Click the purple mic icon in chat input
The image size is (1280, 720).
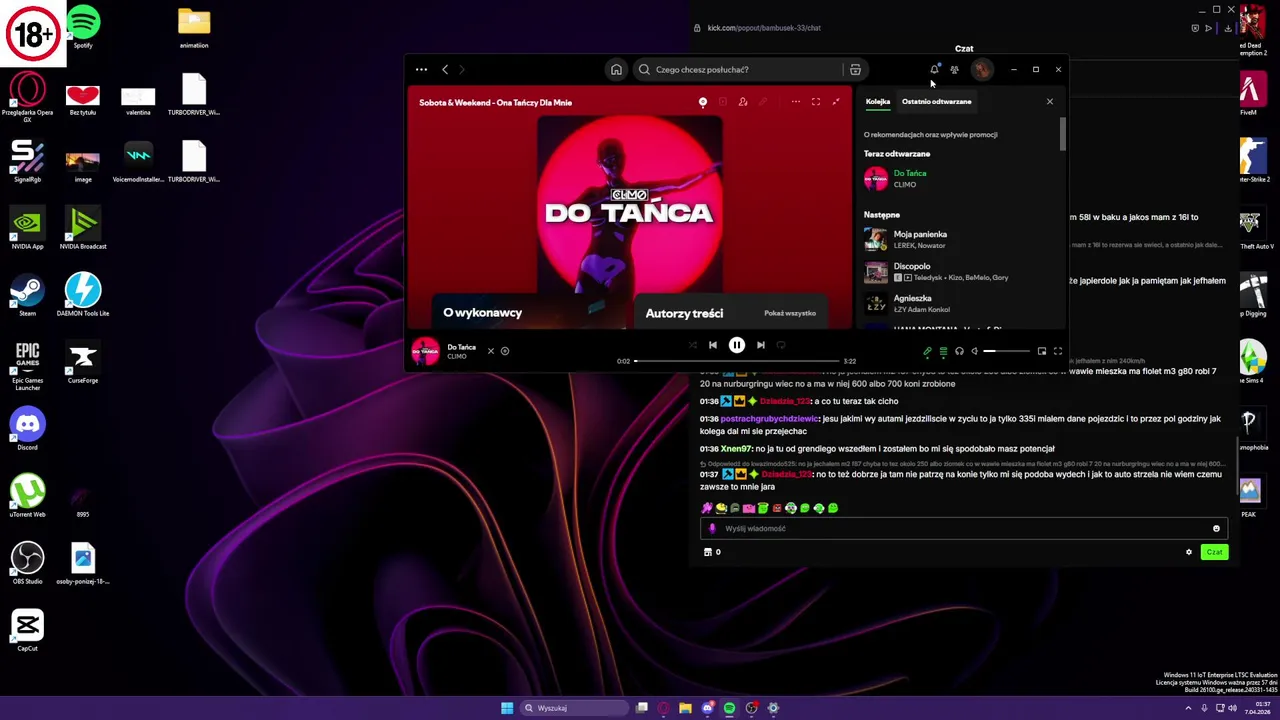pyautogui.click(x=712, y=528)
